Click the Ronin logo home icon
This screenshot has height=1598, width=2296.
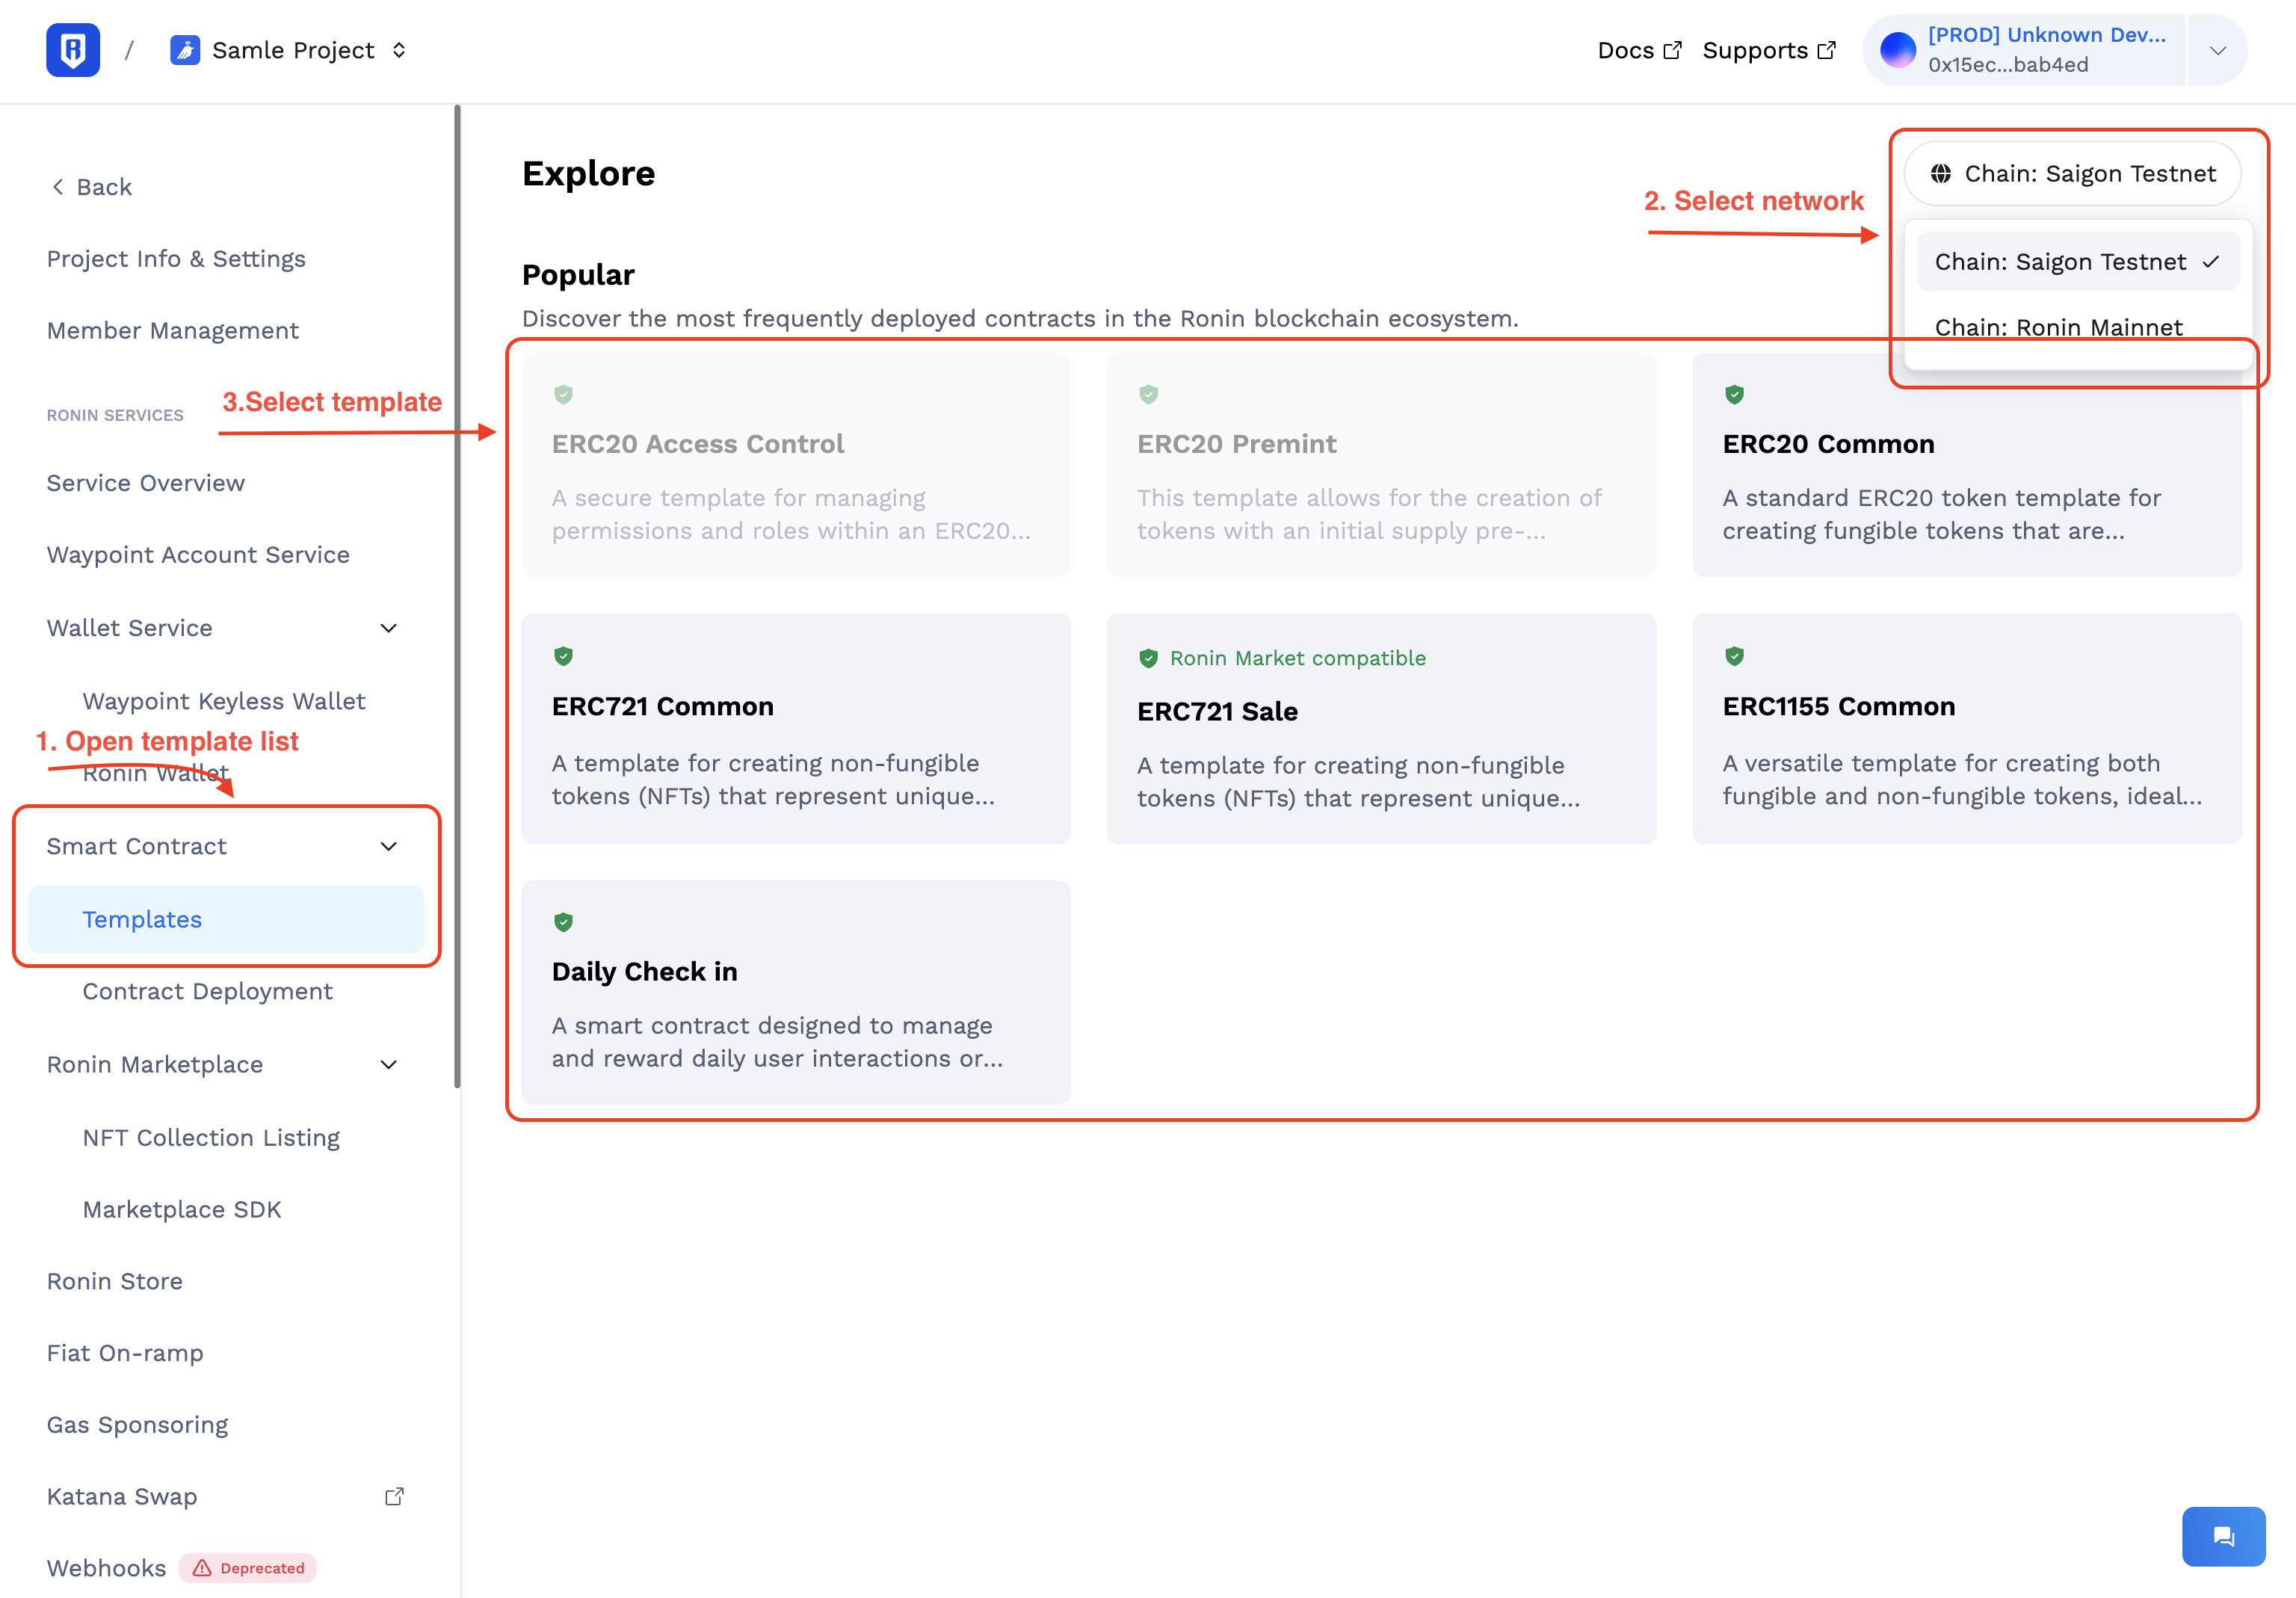(73, 50)
